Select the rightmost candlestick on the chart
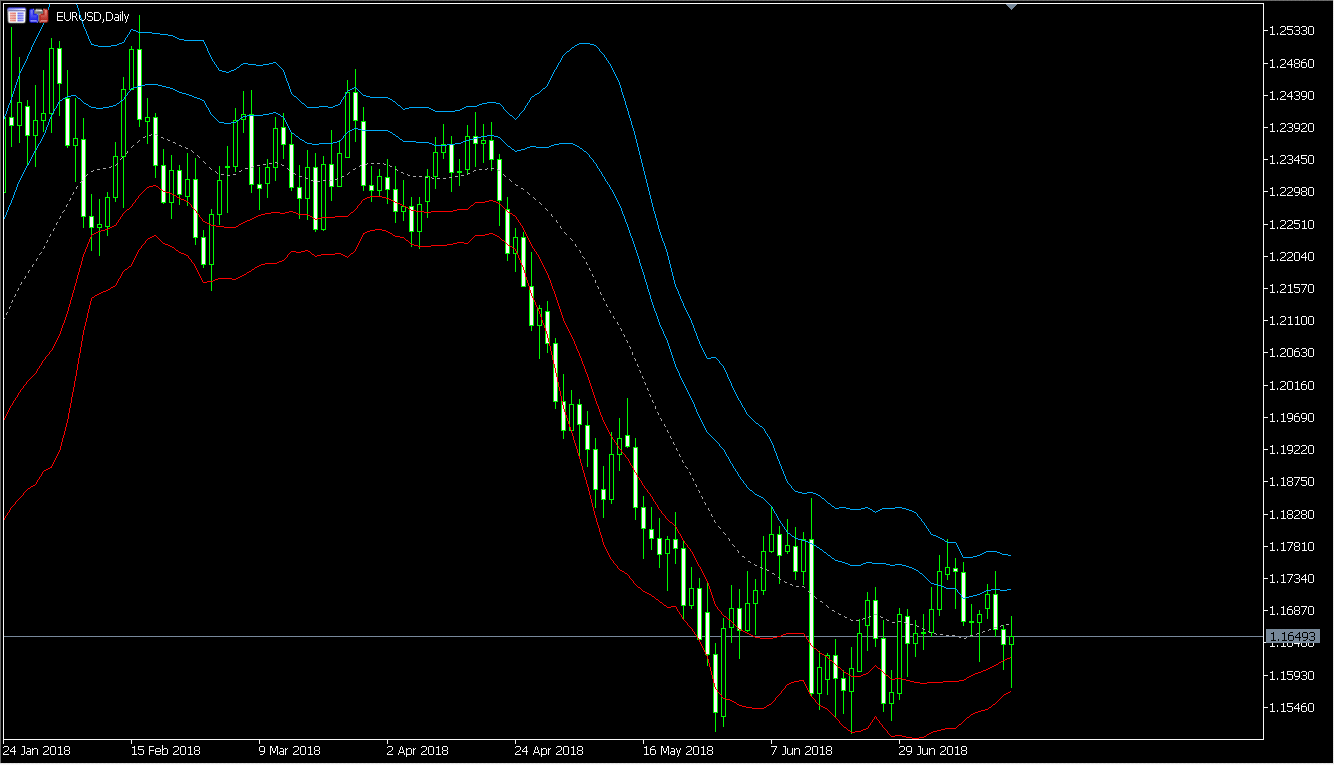The width and height of the screenshot is (1334, 765). tap(1012, 640)
